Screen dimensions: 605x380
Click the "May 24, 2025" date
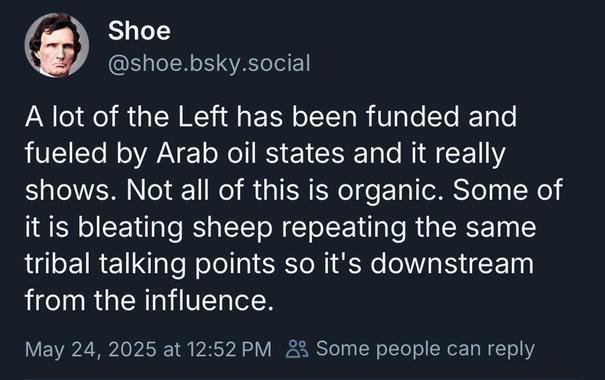(x=91, y=349)
